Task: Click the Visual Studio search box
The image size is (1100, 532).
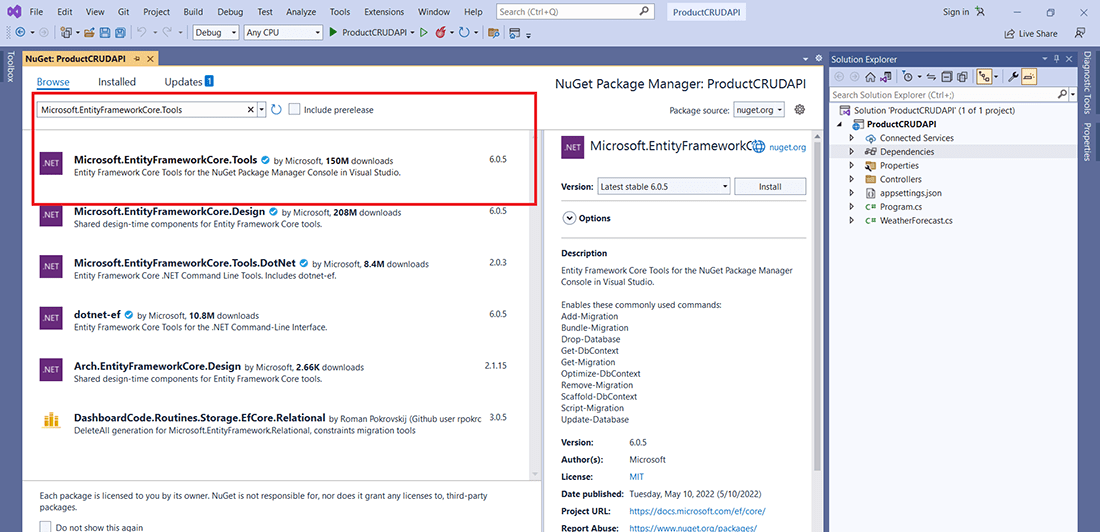Action: pos(575,12)
